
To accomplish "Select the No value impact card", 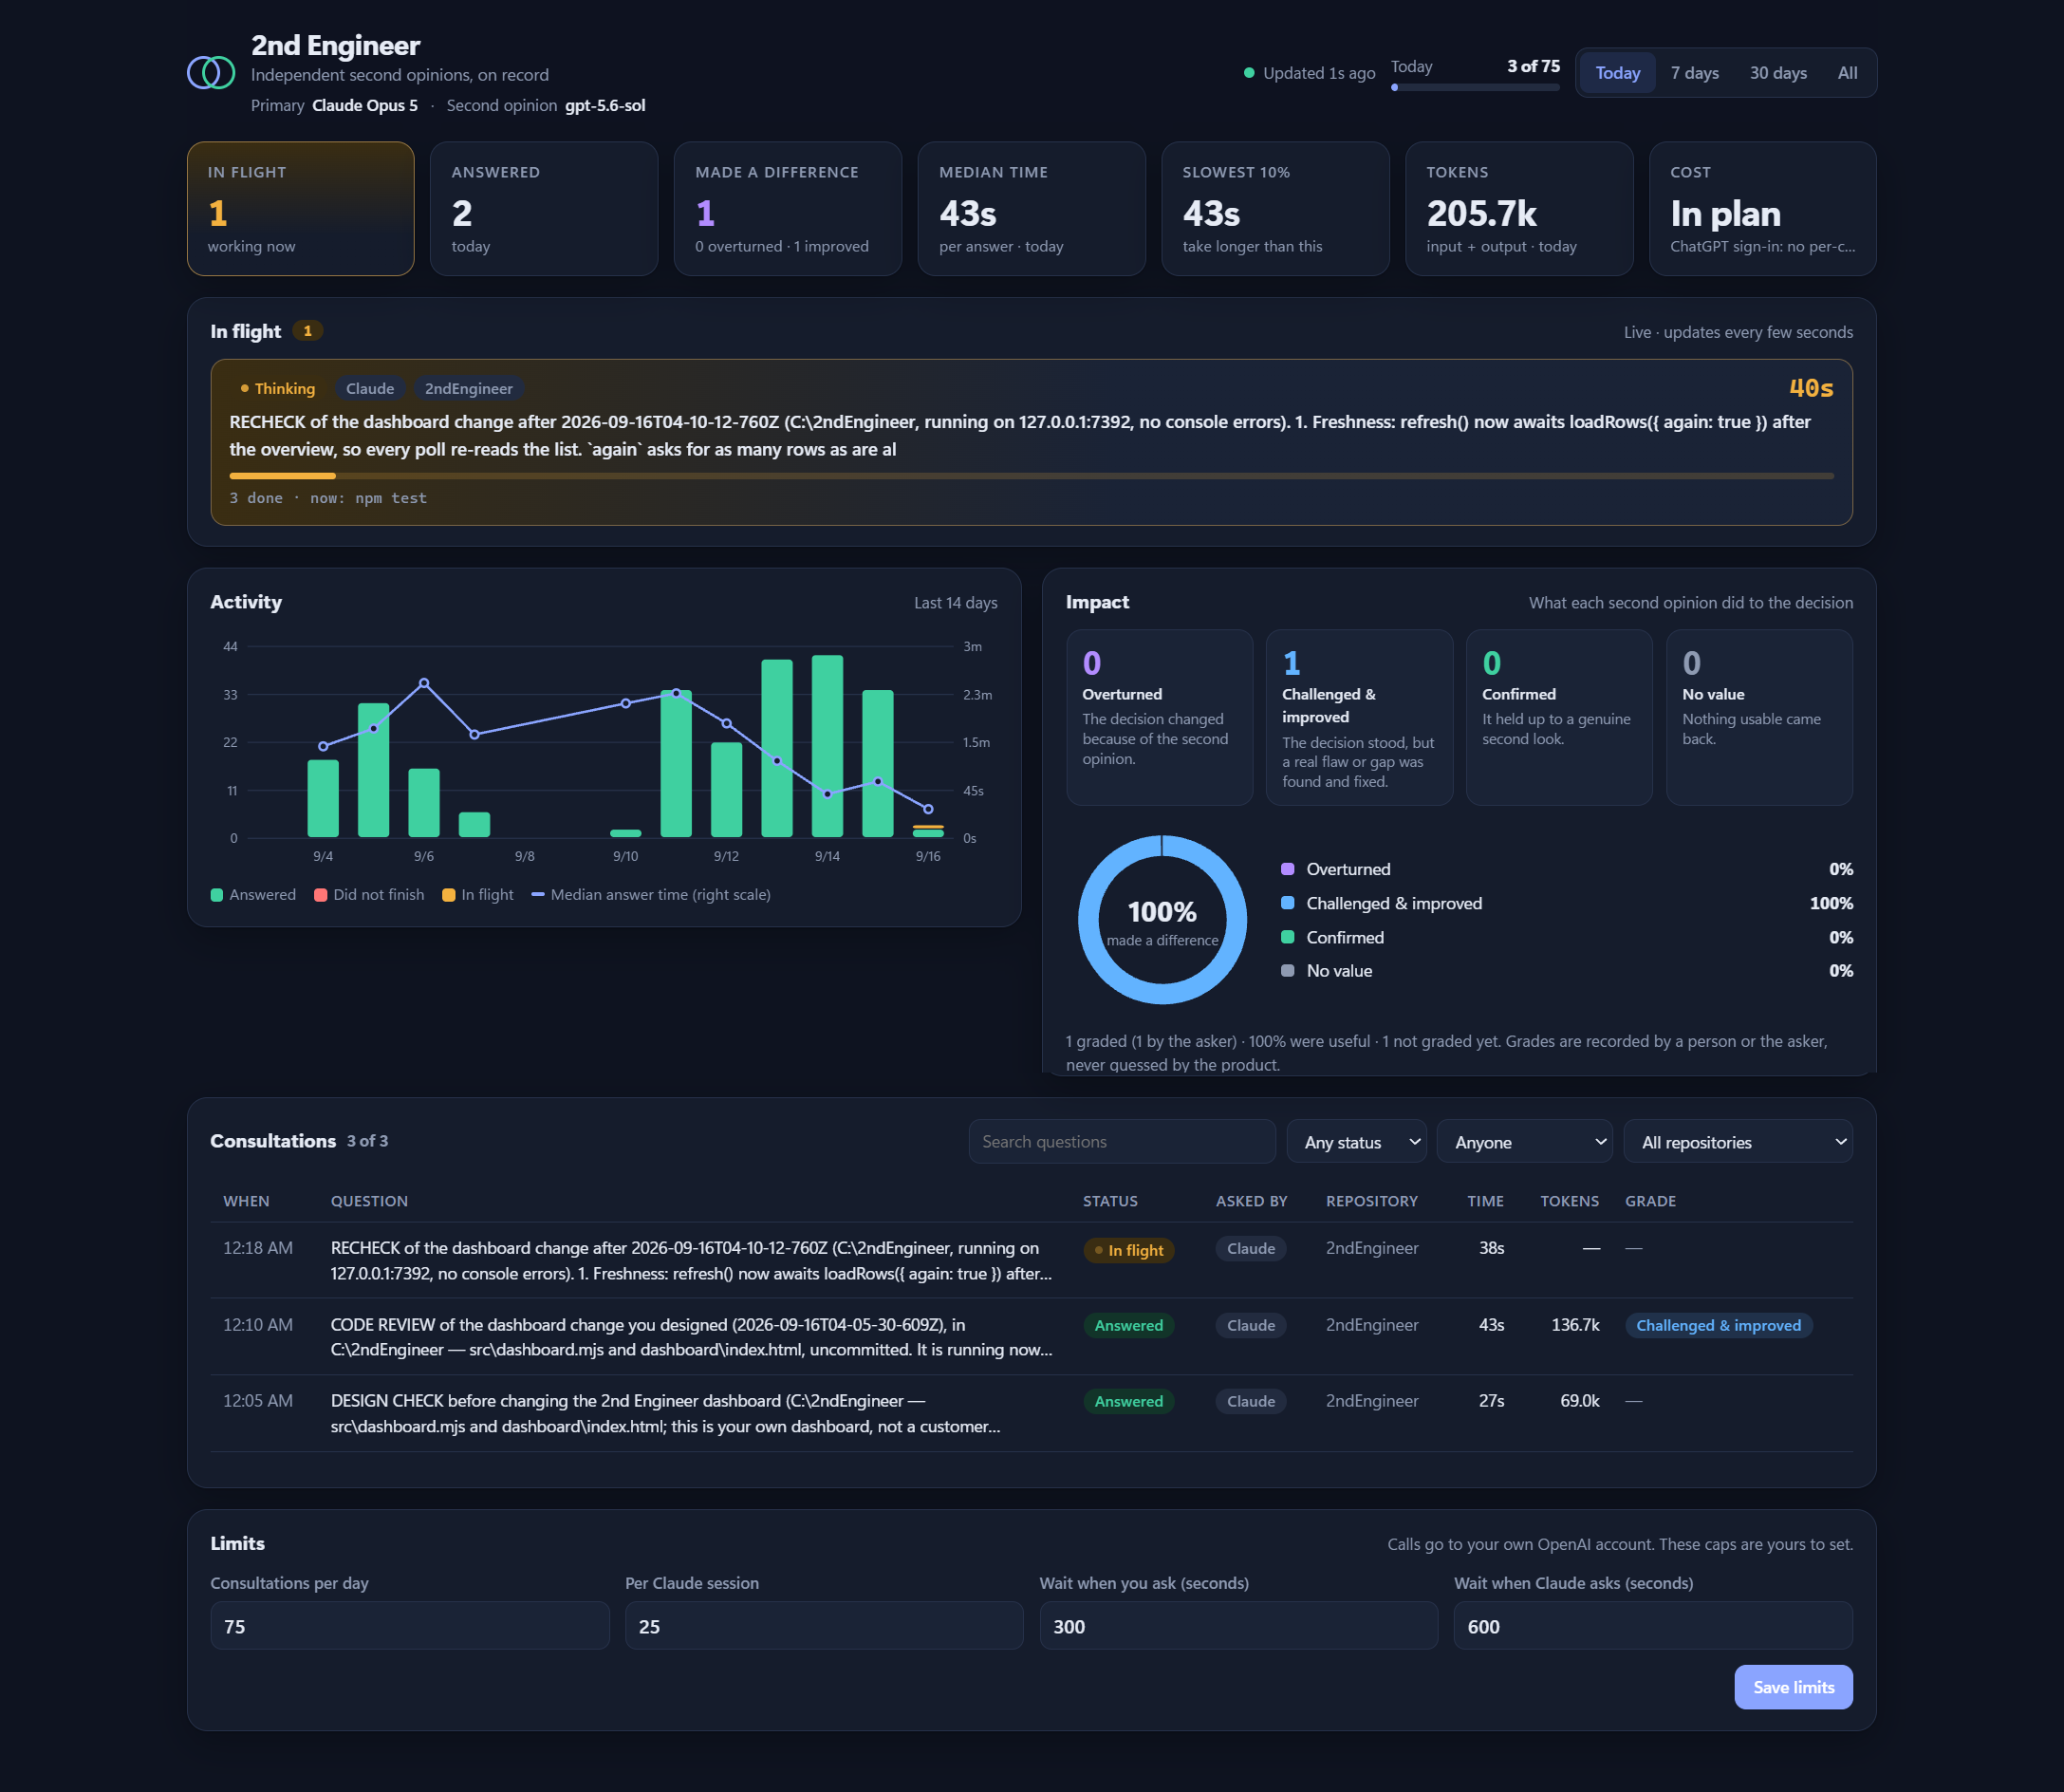I will click(x=1759, y=717).
